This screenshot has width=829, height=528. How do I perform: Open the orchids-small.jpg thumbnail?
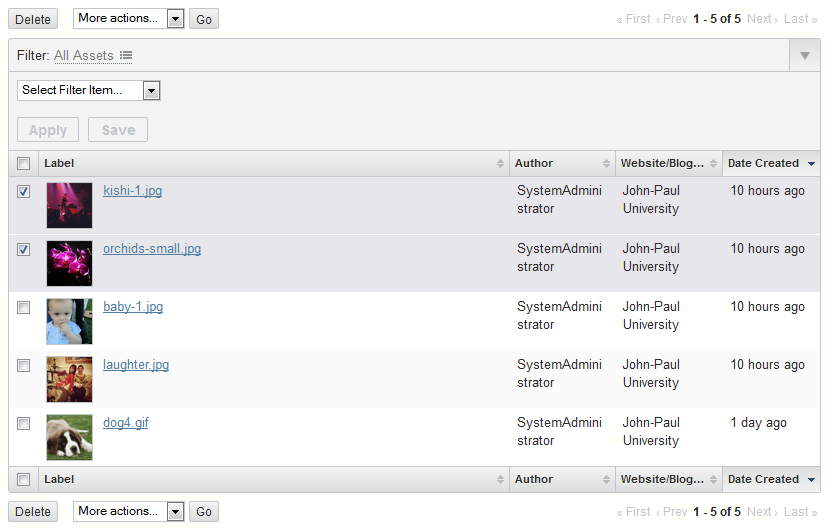tap(69, 263)
